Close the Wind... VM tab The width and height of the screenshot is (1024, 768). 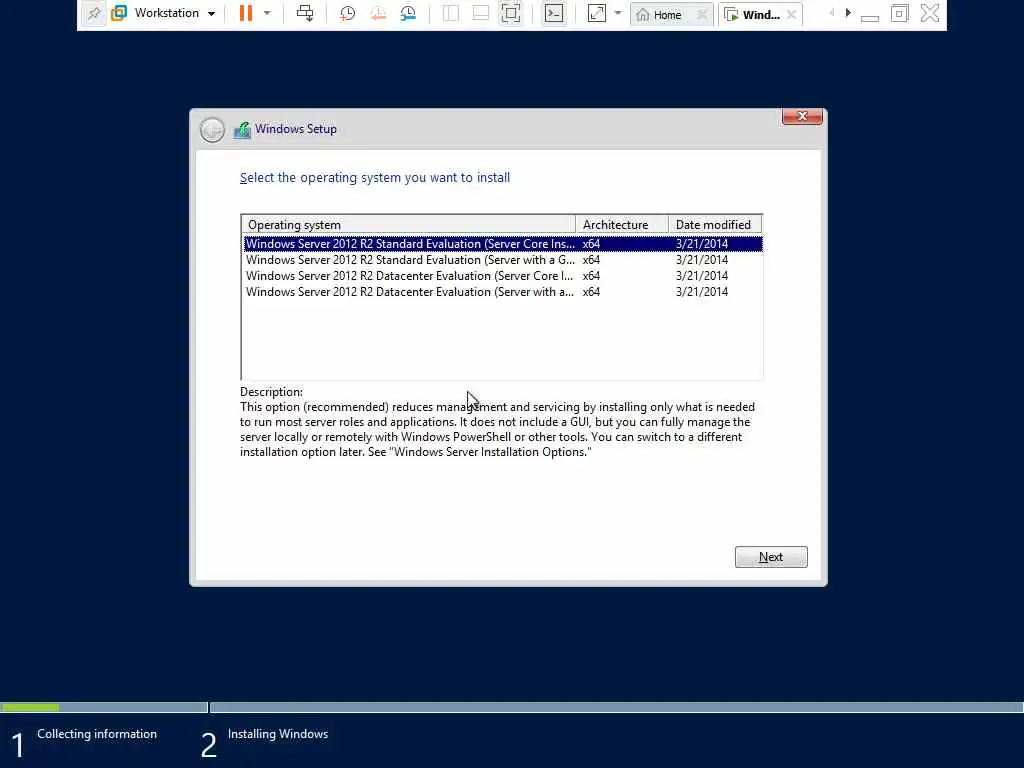(792, 14)
